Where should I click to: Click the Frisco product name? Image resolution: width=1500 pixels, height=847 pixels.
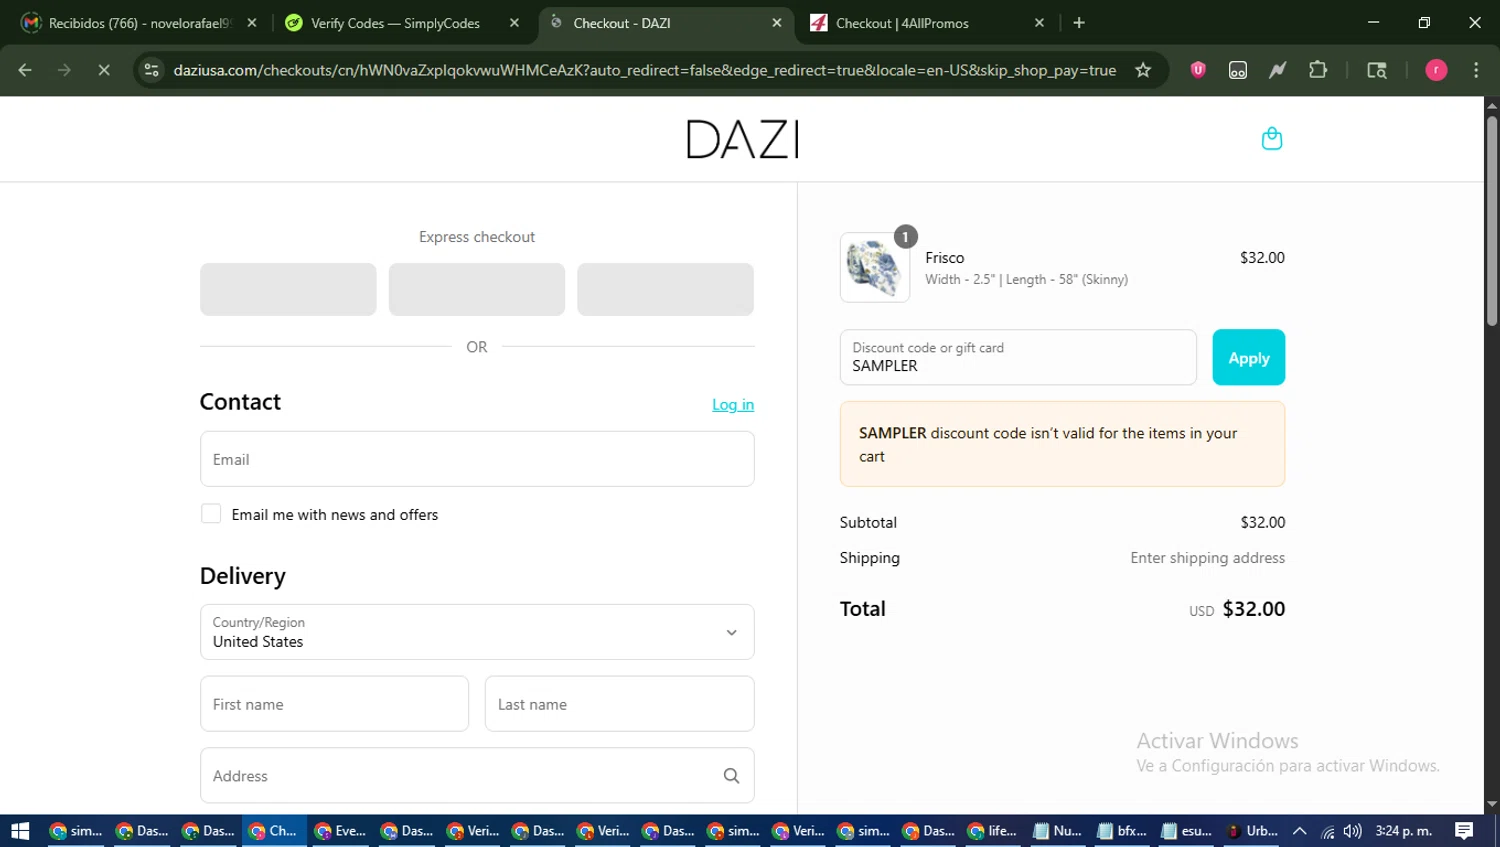pyautogui.click(x=945, y=258)
